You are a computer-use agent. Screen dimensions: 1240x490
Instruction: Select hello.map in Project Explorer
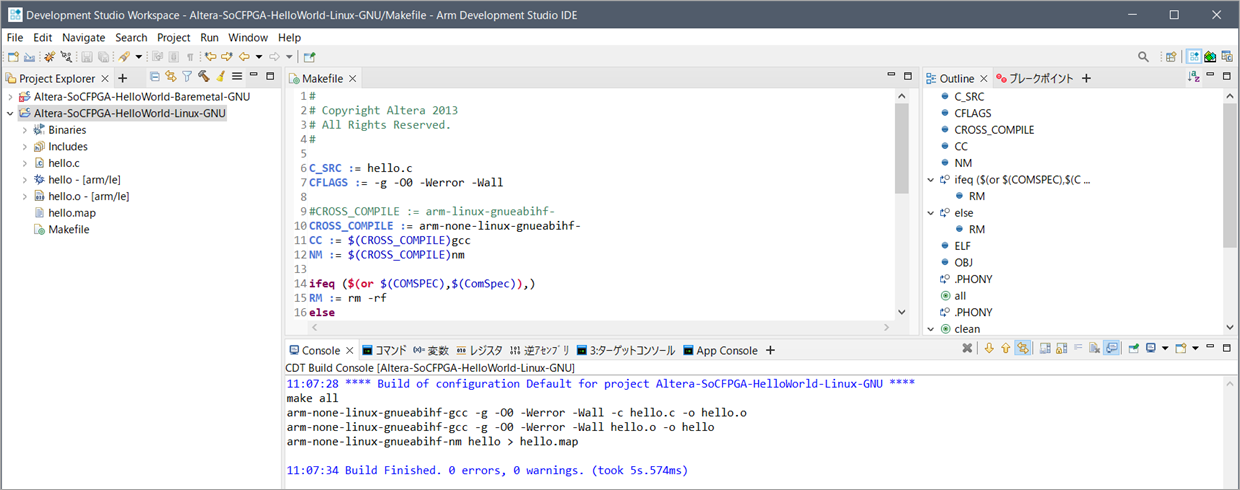pyautogui.click(x=72, y=213)
